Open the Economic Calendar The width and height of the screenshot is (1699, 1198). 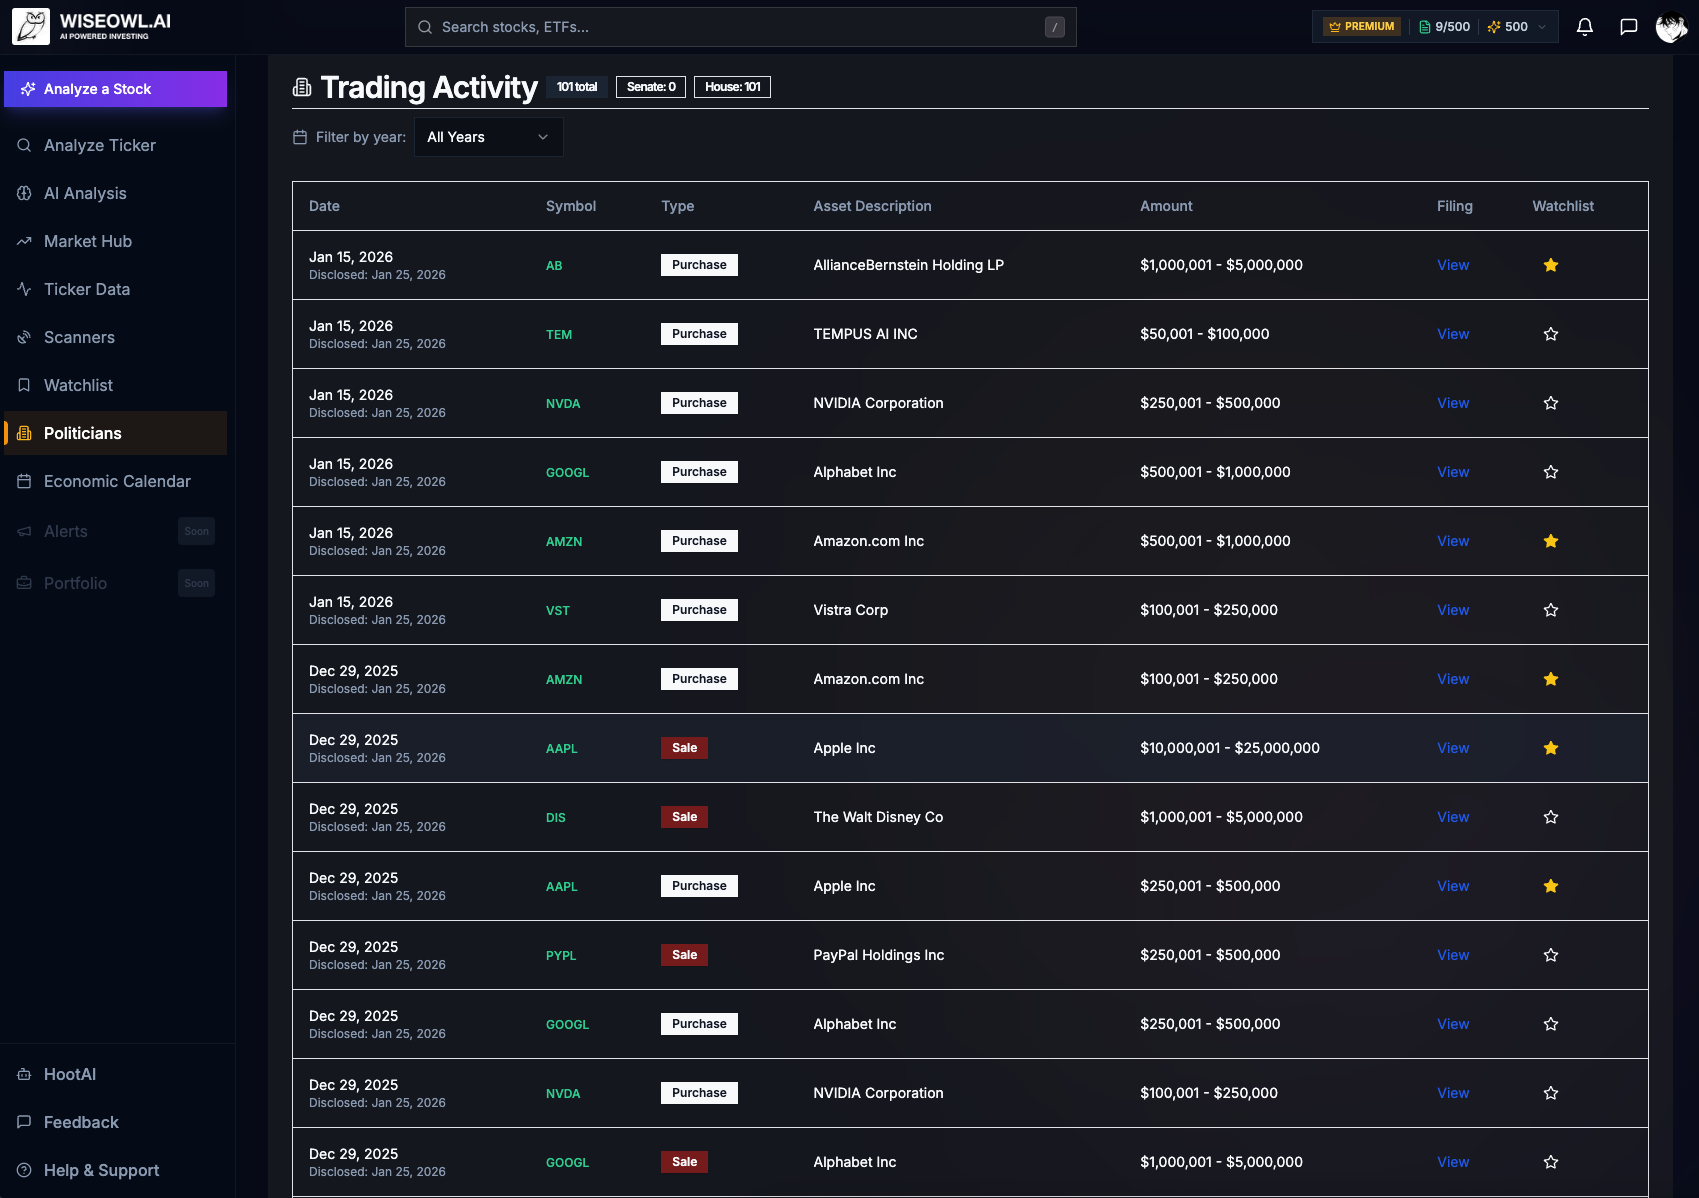click(116, 481)
